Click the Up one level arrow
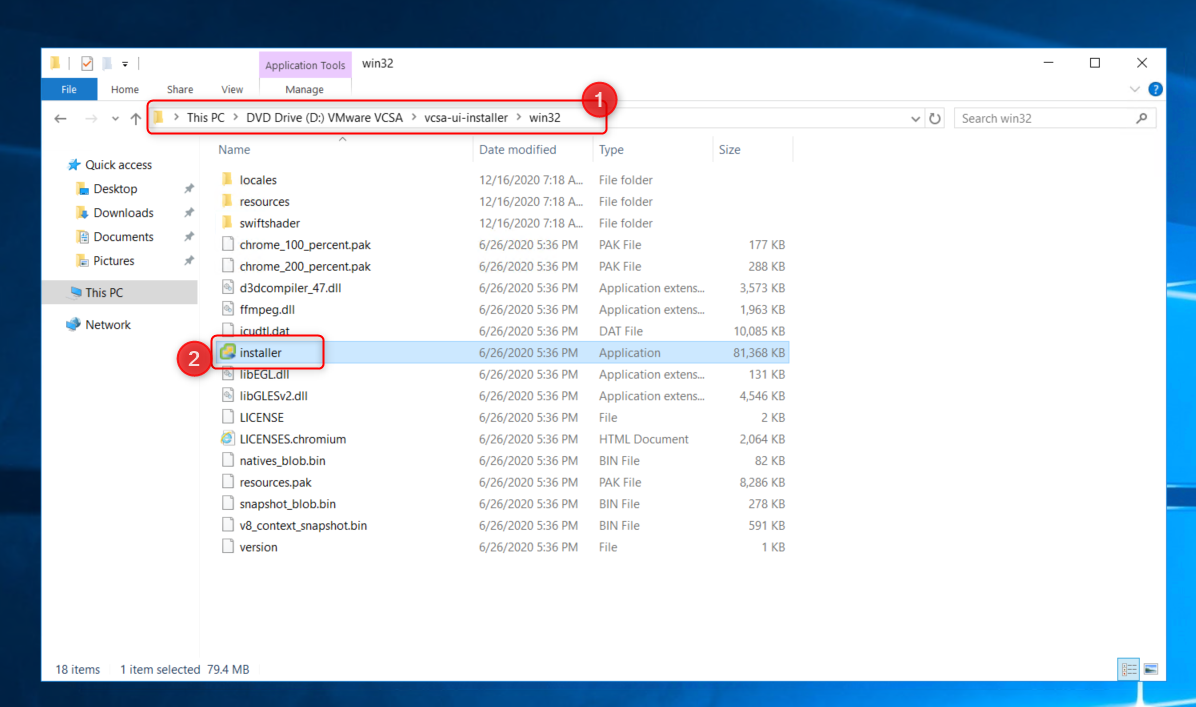1196x707 pixels. point(136,119)
